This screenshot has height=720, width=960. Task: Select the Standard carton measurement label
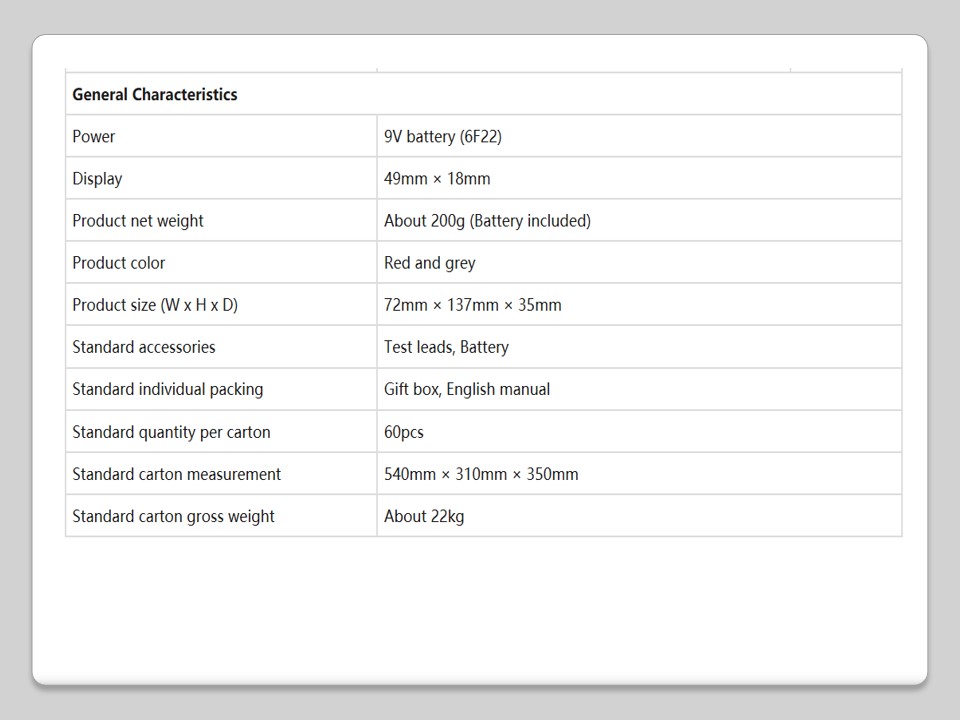(x=177, y=474)
